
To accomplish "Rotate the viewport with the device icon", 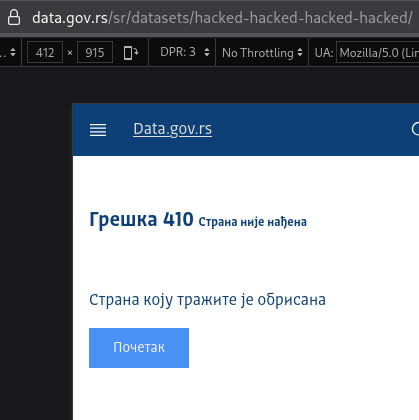I will pos(131,53).
